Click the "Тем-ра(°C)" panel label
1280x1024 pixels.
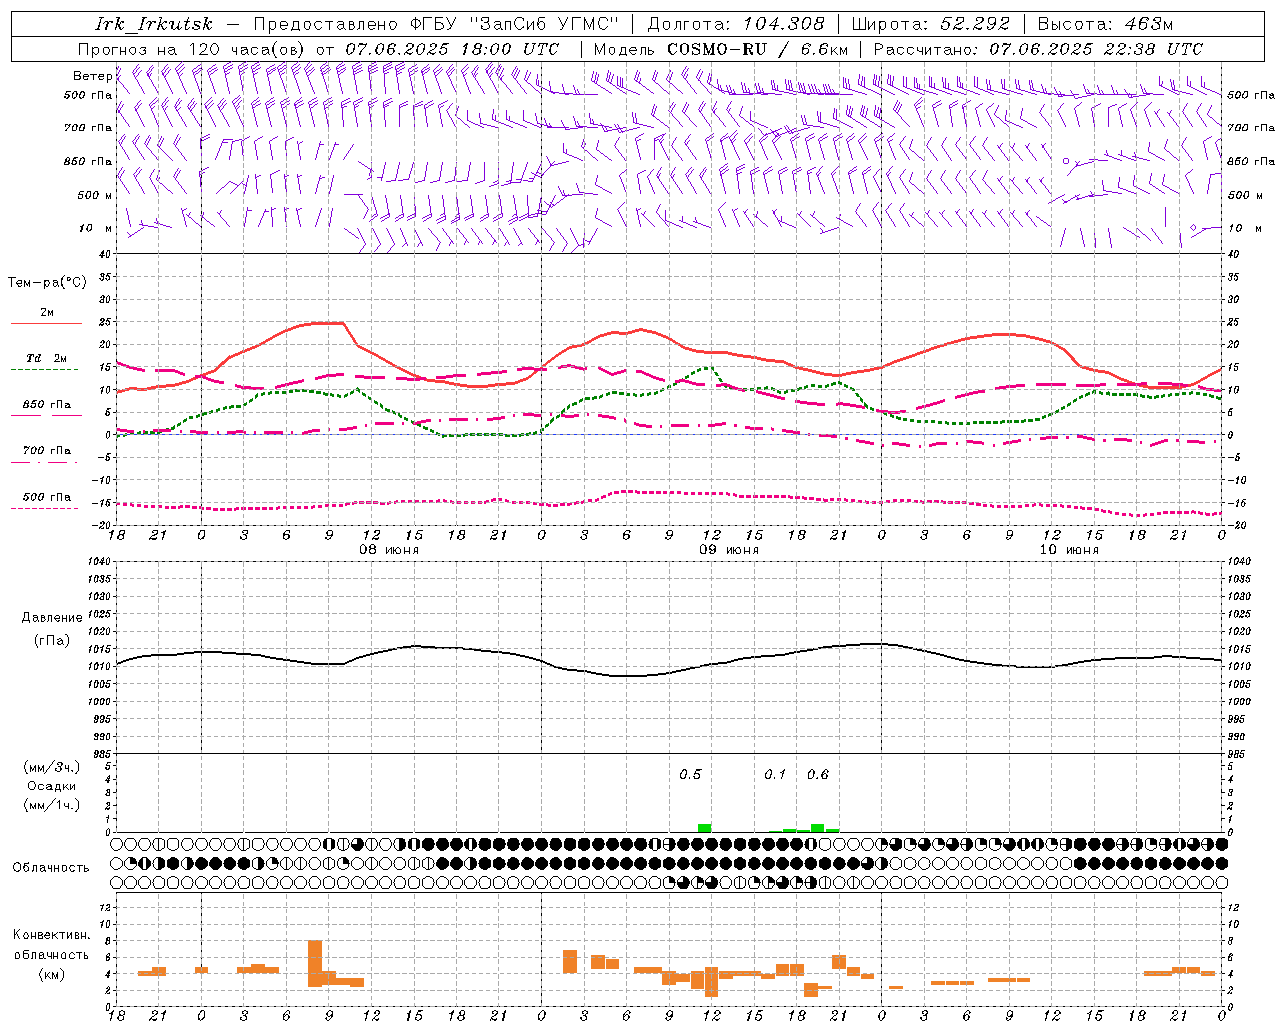point(47,283)
